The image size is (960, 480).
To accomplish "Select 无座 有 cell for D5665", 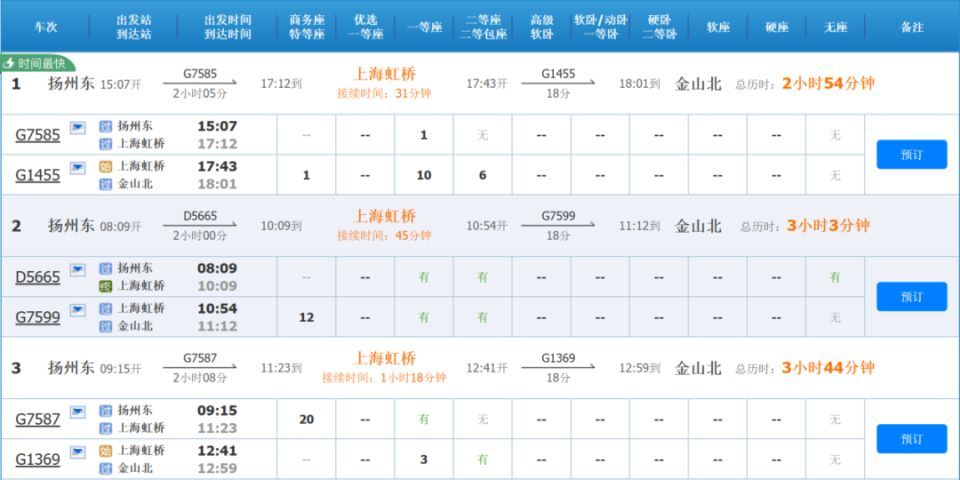I will (x=835, y=277).
